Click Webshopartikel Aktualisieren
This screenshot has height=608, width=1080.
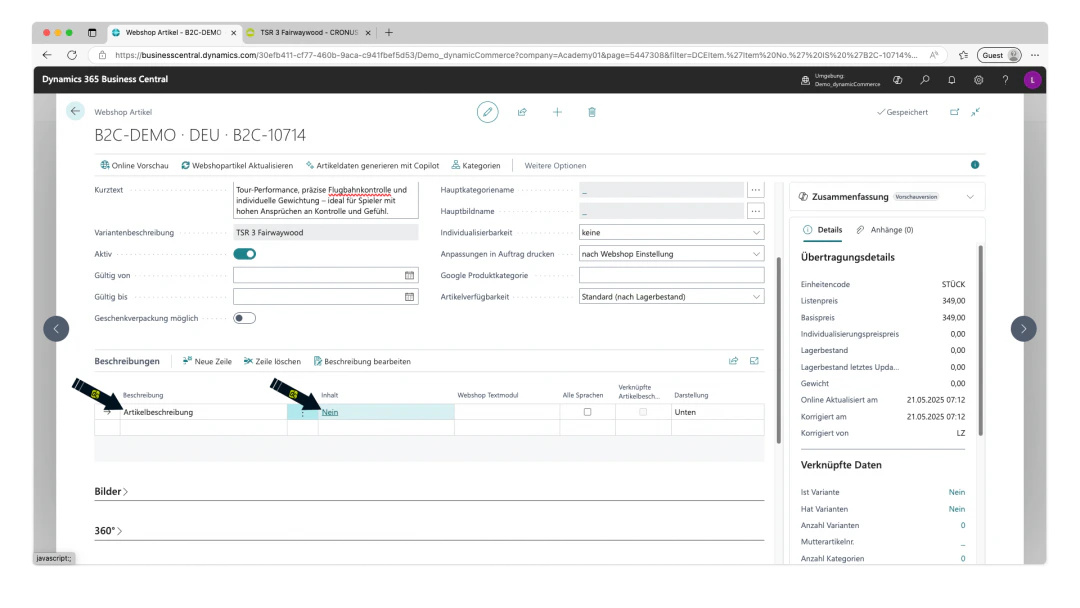237,165
